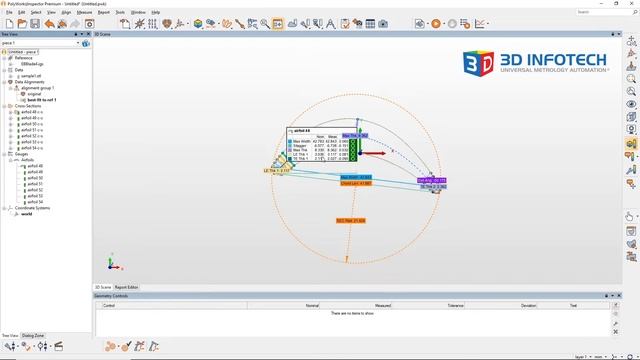Click the highlighted orange icon in right sidebar

point(631,143)
